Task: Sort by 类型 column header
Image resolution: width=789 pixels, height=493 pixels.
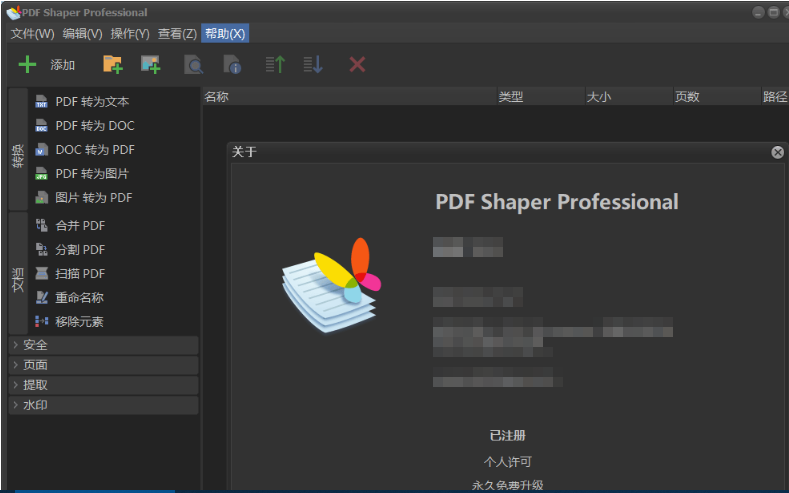Action: pyautogui.click(x=541, y=97)
